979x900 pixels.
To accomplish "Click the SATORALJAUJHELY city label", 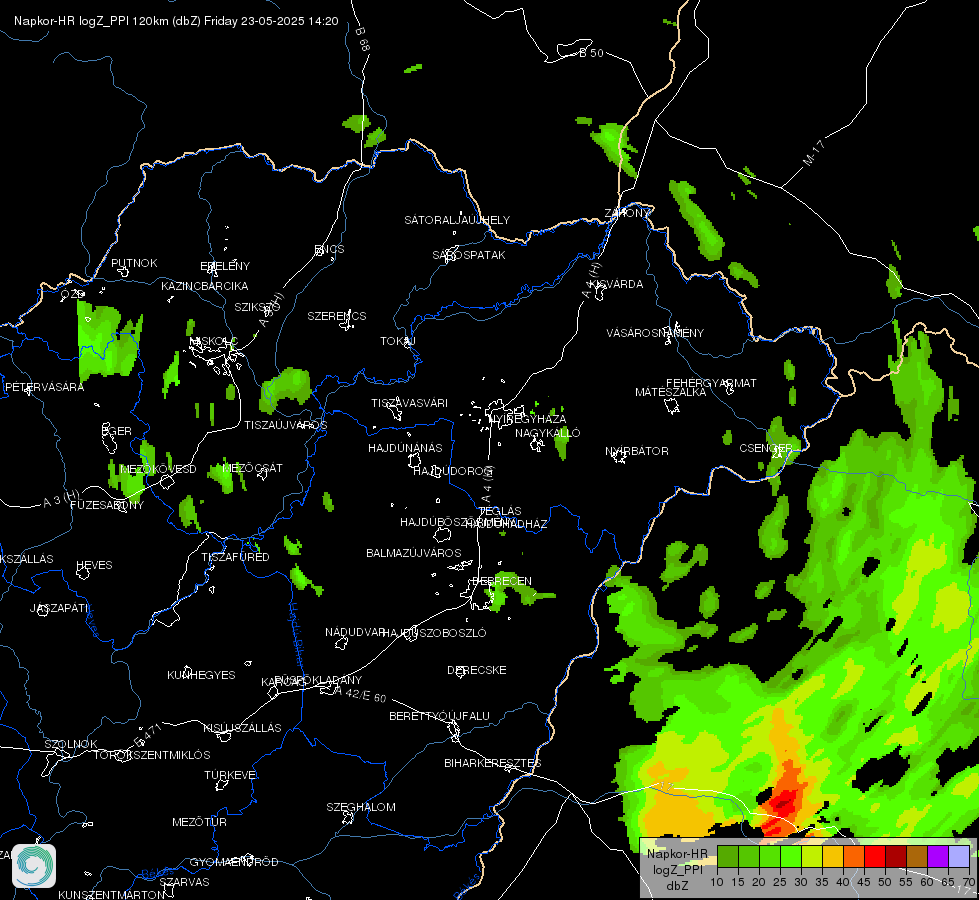I will pos(457,220).
